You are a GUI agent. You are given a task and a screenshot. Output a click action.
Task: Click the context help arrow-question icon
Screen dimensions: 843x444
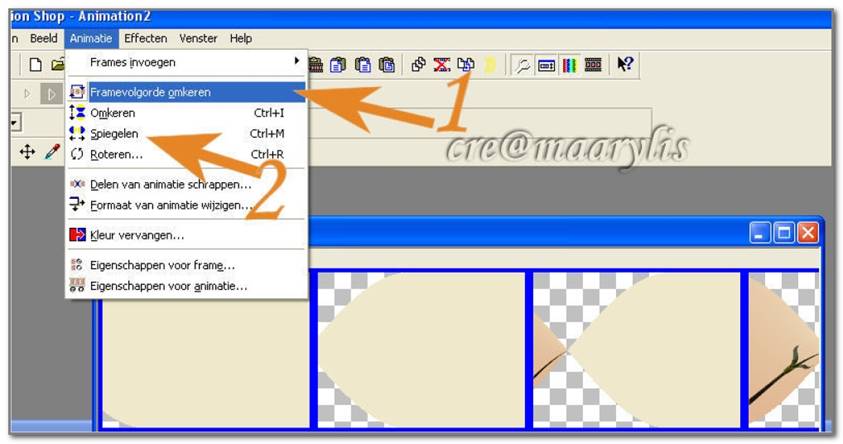(625, 65)
